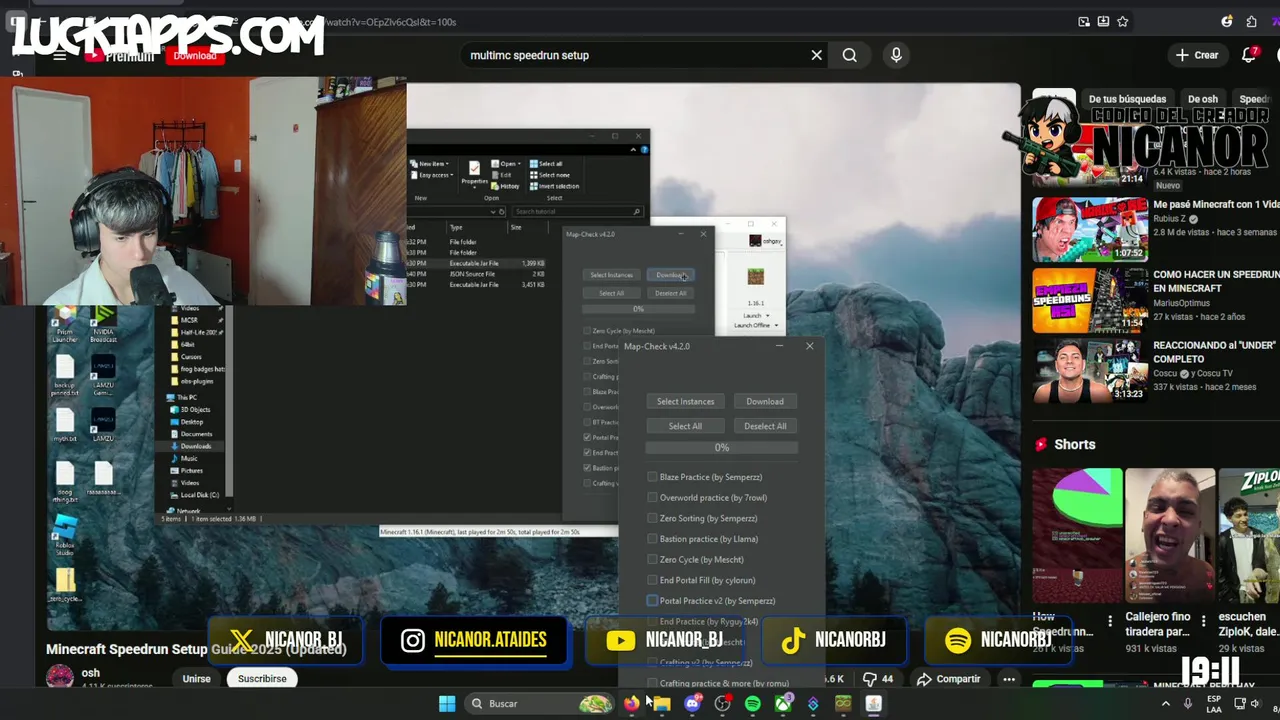Open the osh channel avatar
The image size is (1280, 720).
tap(60, 678)
